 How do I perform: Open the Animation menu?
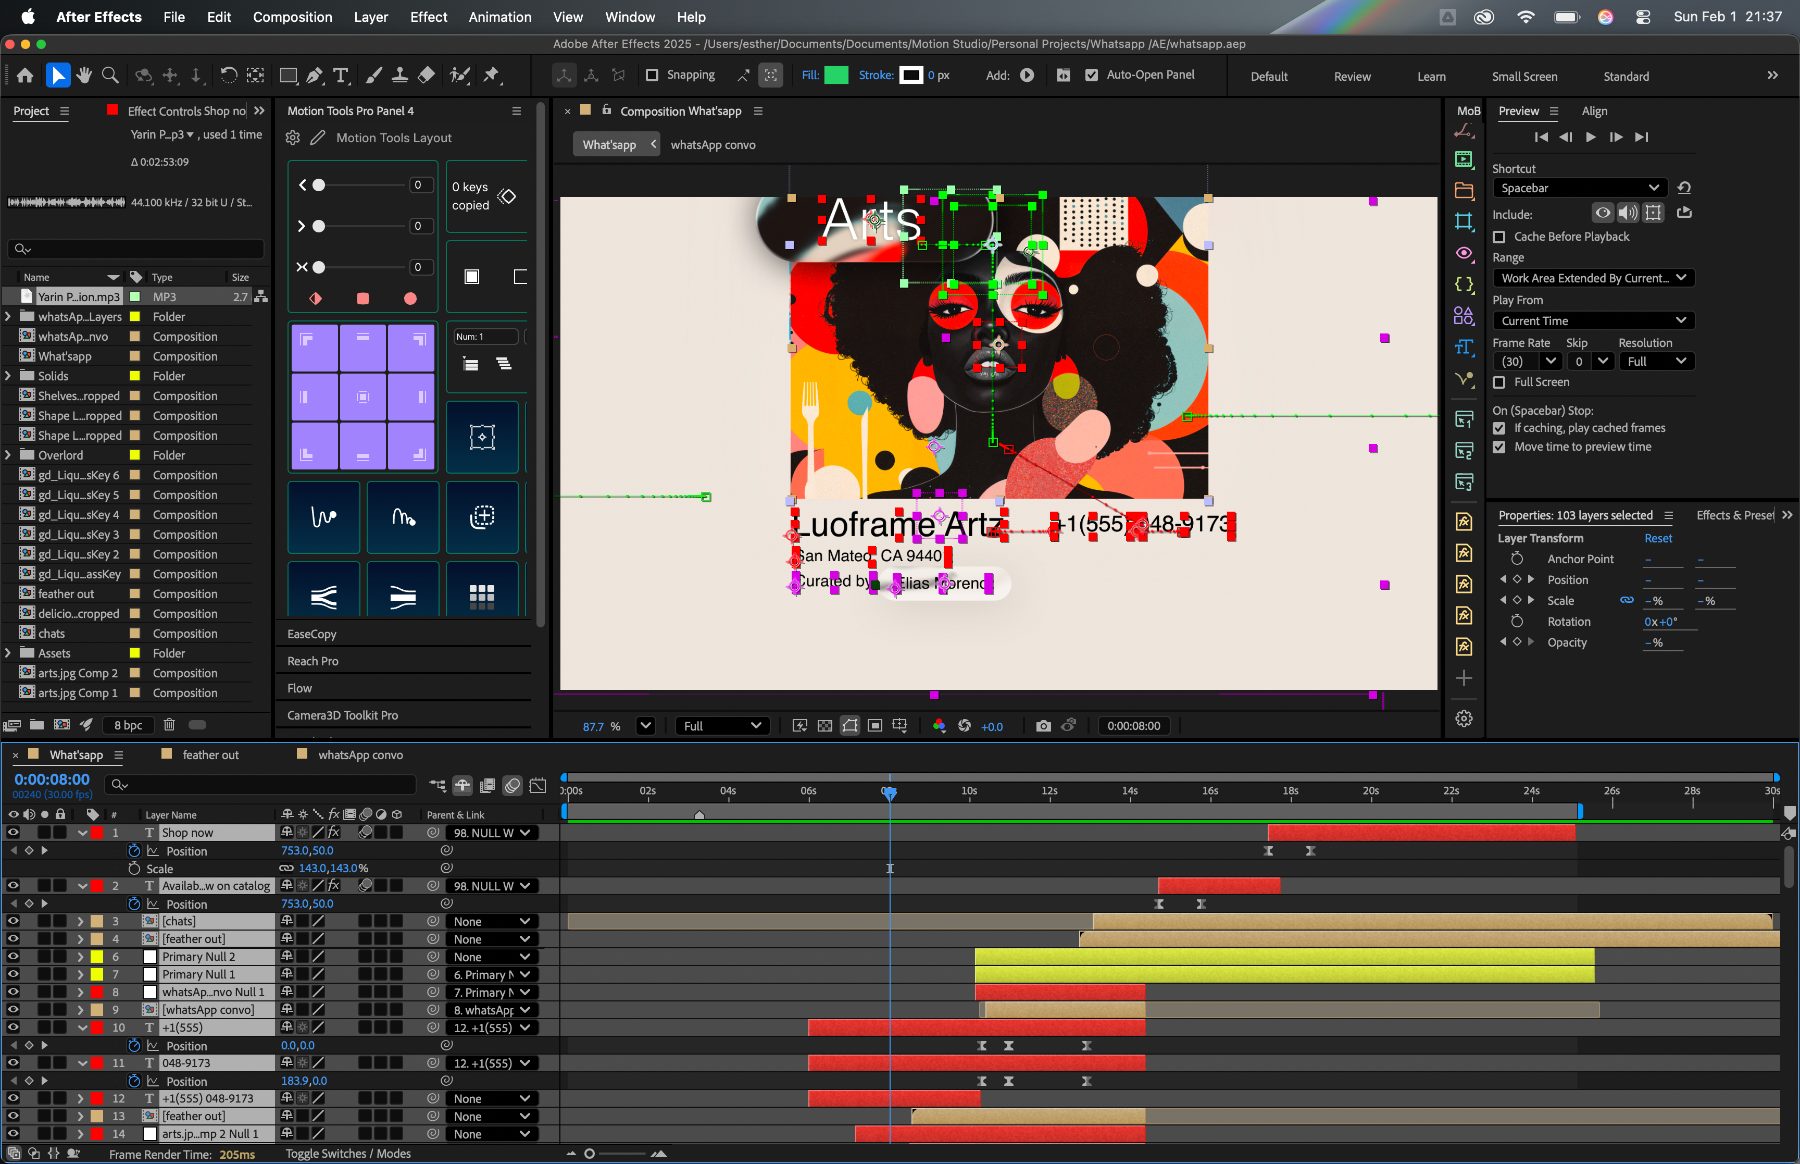click(x=500, y=17)
